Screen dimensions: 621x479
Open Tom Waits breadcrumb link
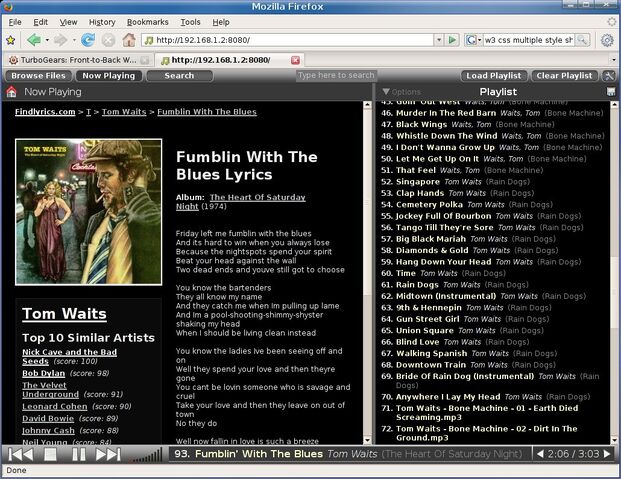[x=124, y=112]
